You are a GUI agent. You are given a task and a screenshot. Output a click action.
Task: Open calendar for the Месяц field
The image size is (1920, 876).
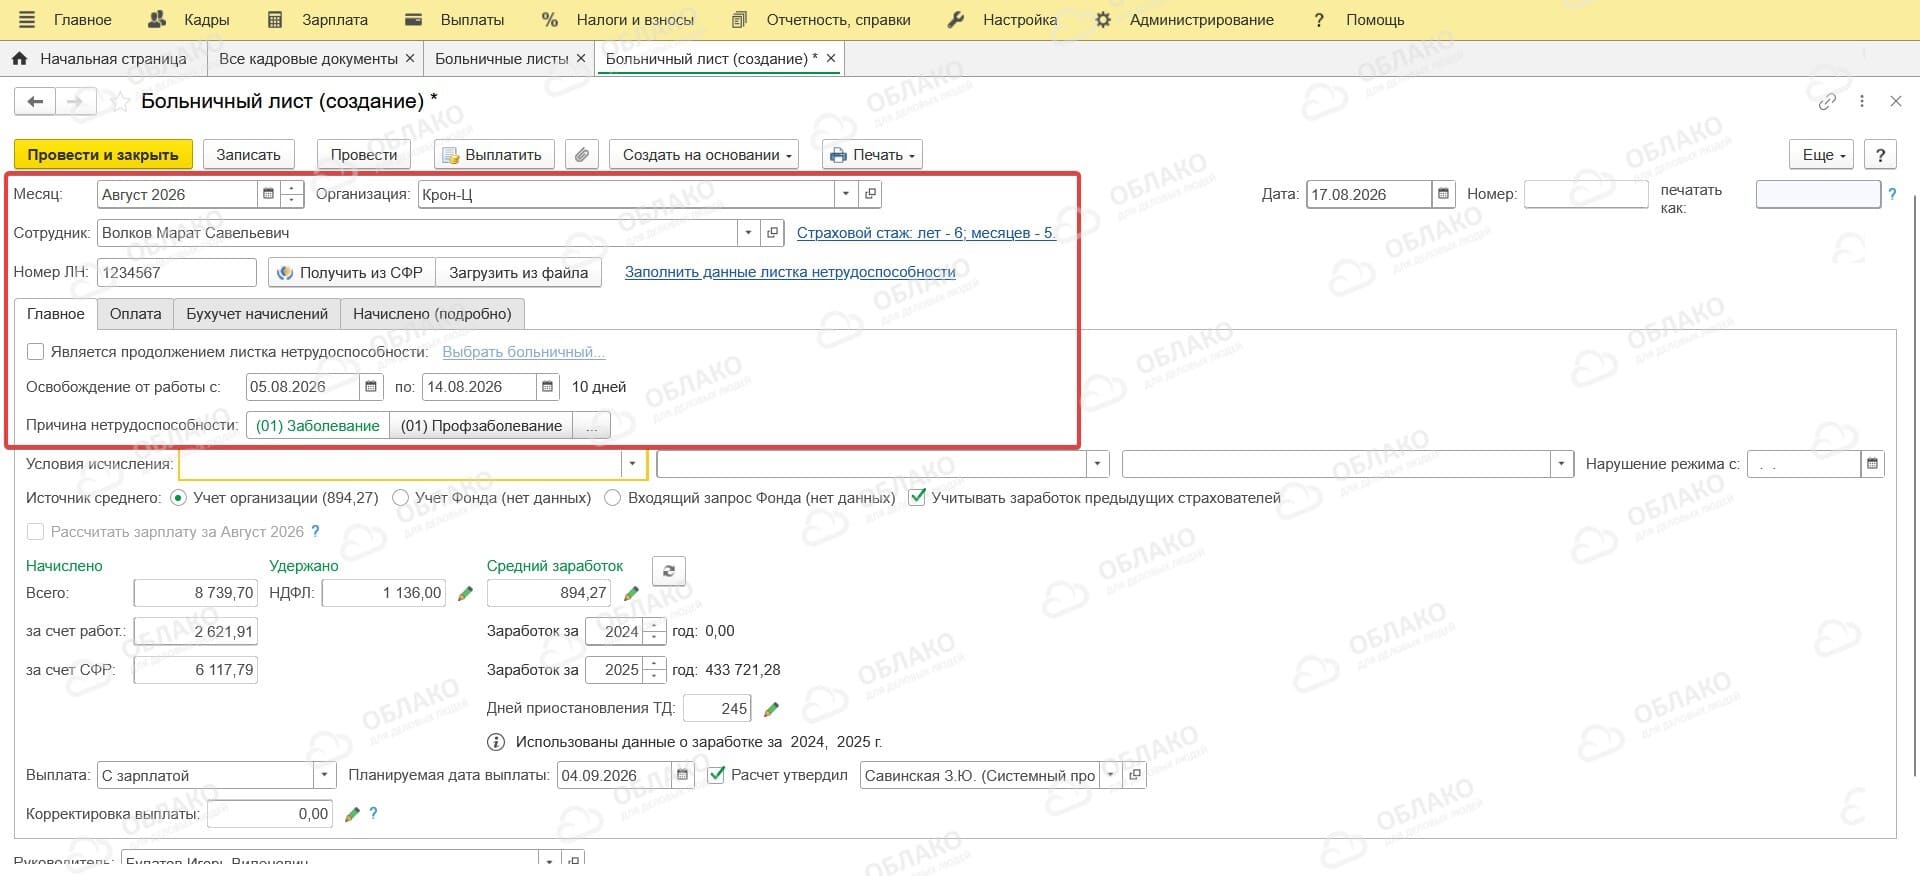(x=268, y=194)
